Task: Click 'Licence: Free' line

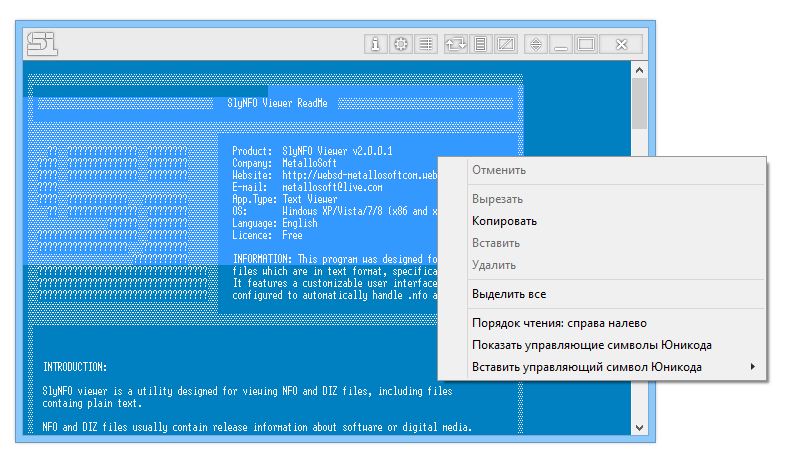Action: 267,235
